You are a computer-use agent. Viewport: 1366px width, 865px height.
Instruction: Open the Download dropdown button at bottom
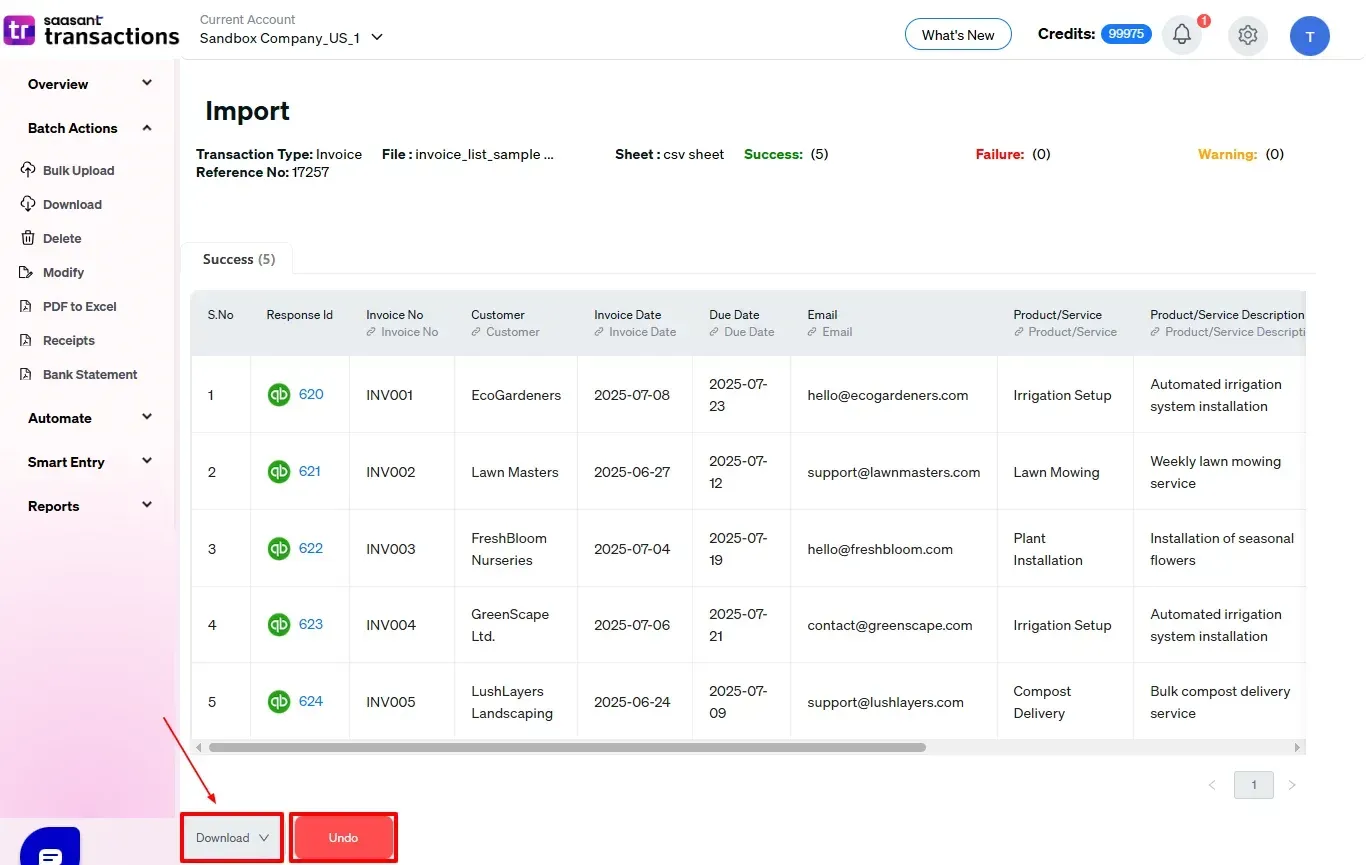(x=232, y=838)
